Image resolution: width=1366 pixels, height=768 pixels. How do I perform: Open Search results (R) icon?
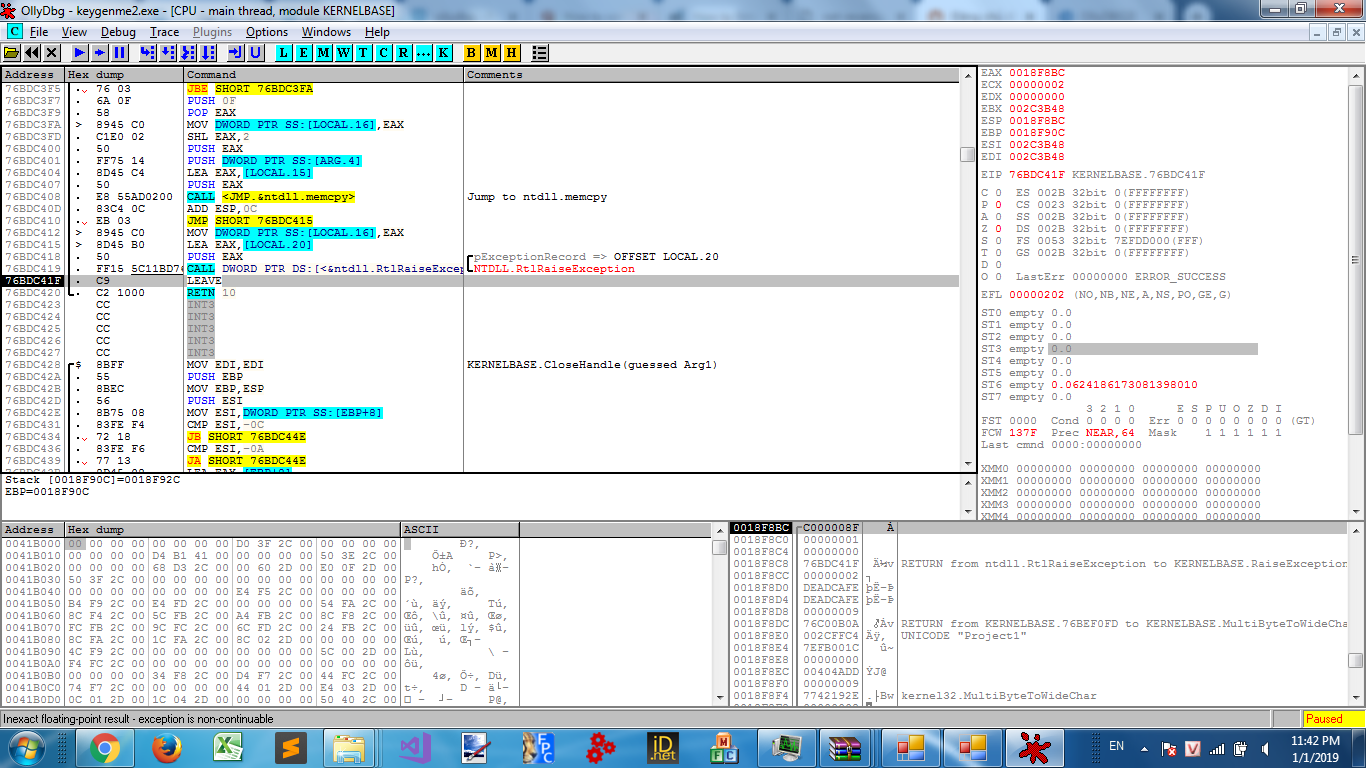pyautogui.click(x=404, y=52)
